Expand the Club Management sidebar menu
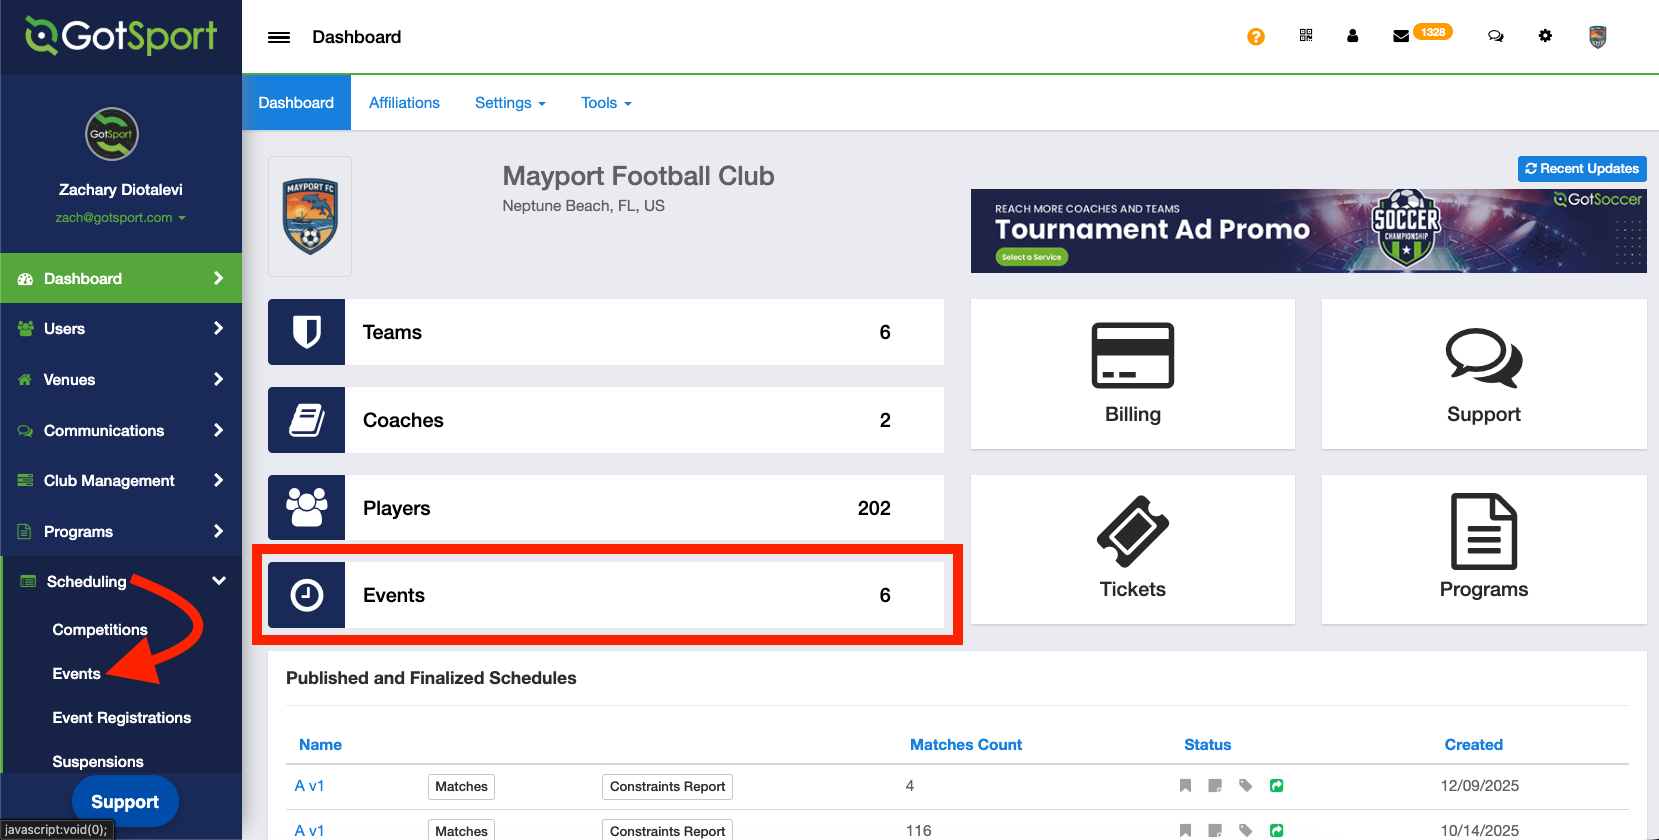Viewport: 1659px width, 840px height. coord(121,481)
